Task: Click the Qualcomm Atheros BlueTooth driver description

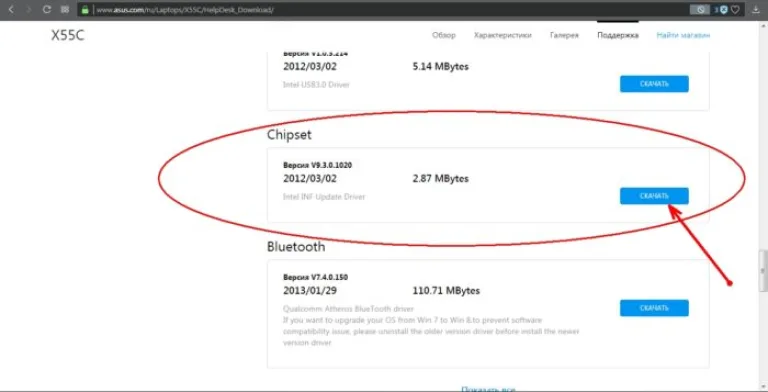Action: tap(348, 309)
